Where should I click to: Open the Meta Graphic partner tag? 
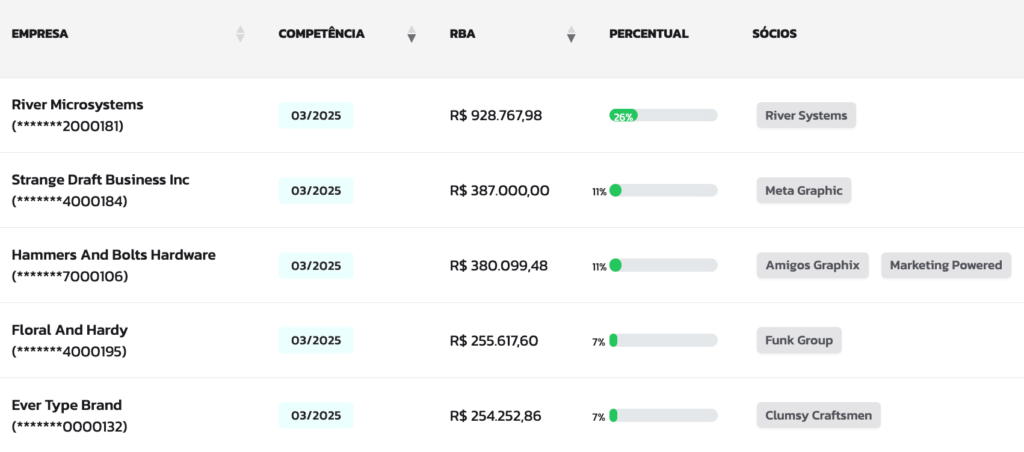tap(804, 191)
